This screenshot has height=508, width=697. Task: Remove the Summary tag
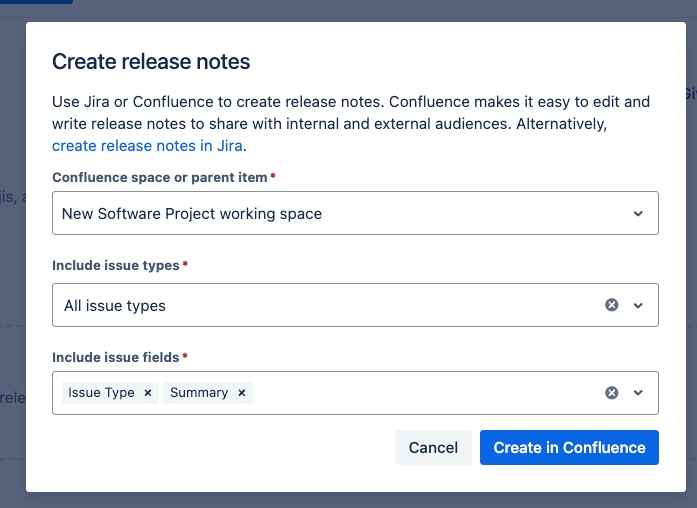[x=242, y=393]
